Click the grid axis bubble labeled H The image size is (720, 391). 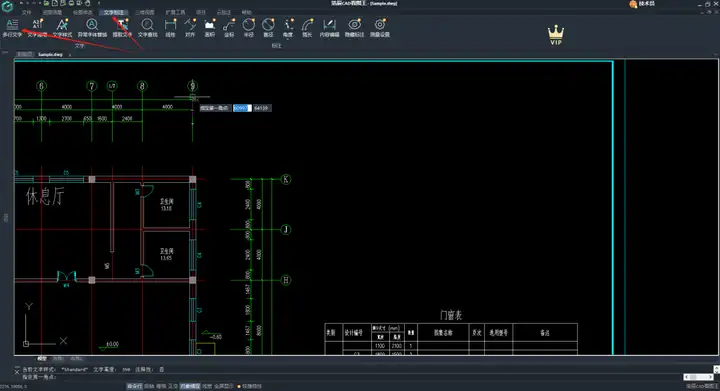click(286, 280)
